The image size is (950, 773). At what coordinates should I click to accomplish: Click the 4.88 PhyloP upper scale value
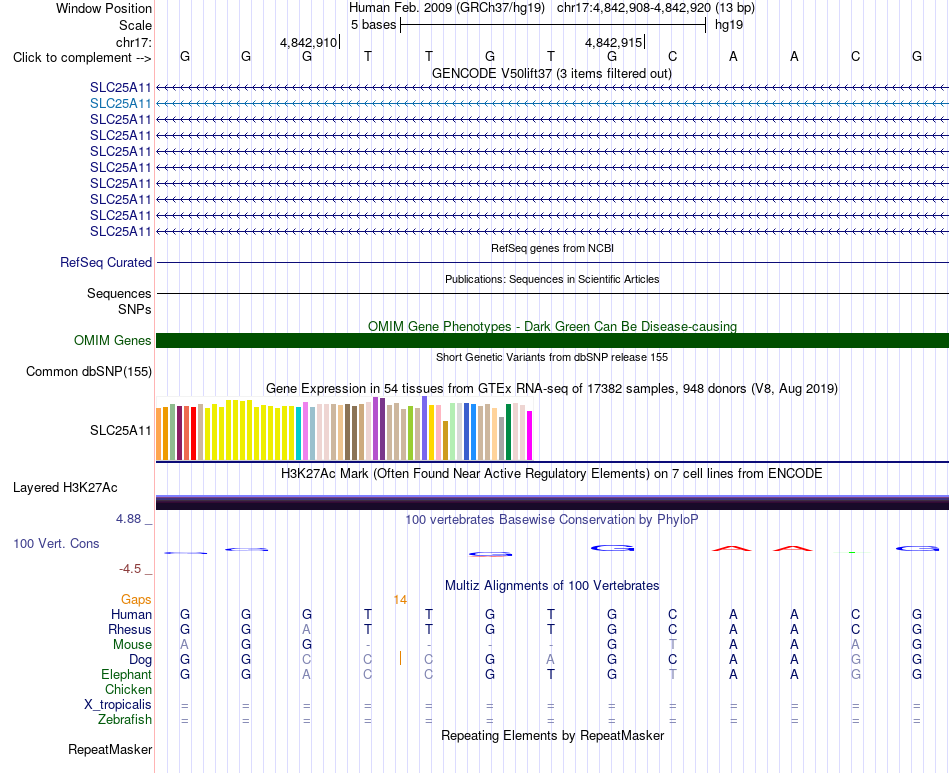click(128, 519)
